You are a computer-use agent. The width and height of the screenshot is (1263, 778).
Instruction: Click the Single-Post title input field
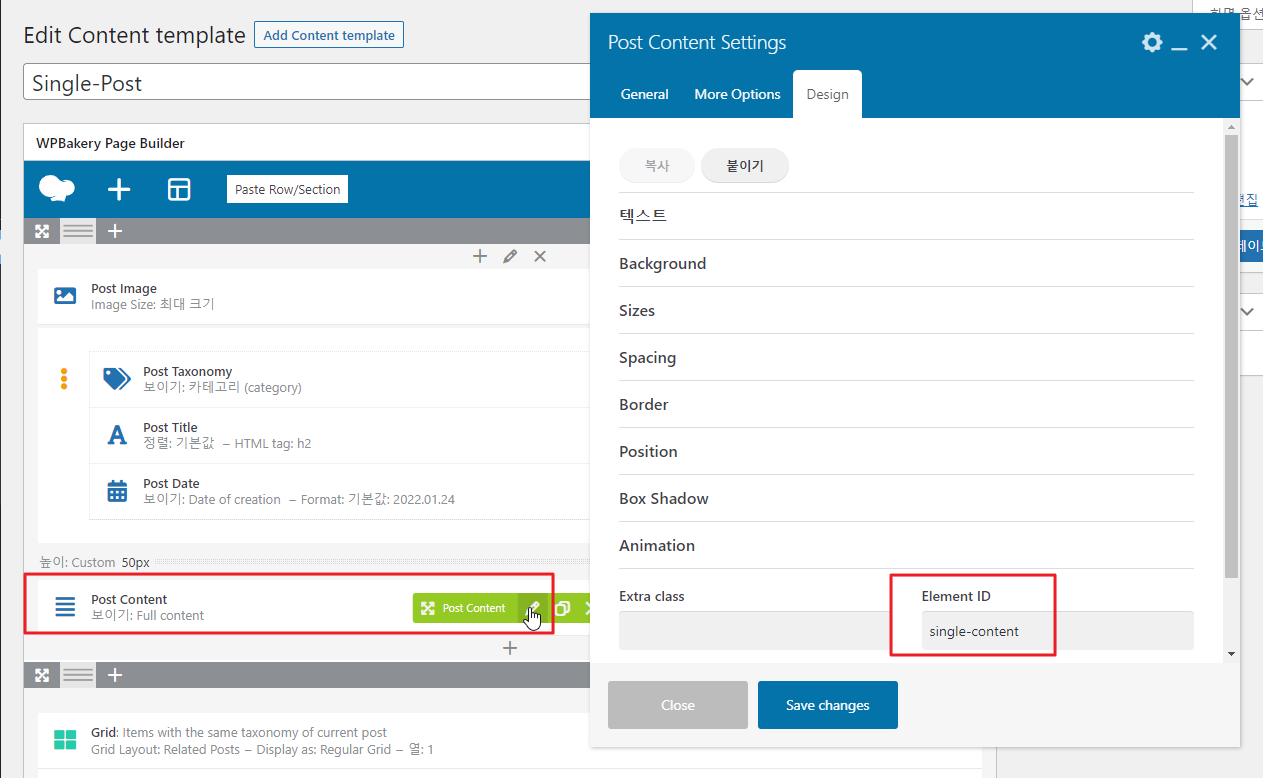306,83
